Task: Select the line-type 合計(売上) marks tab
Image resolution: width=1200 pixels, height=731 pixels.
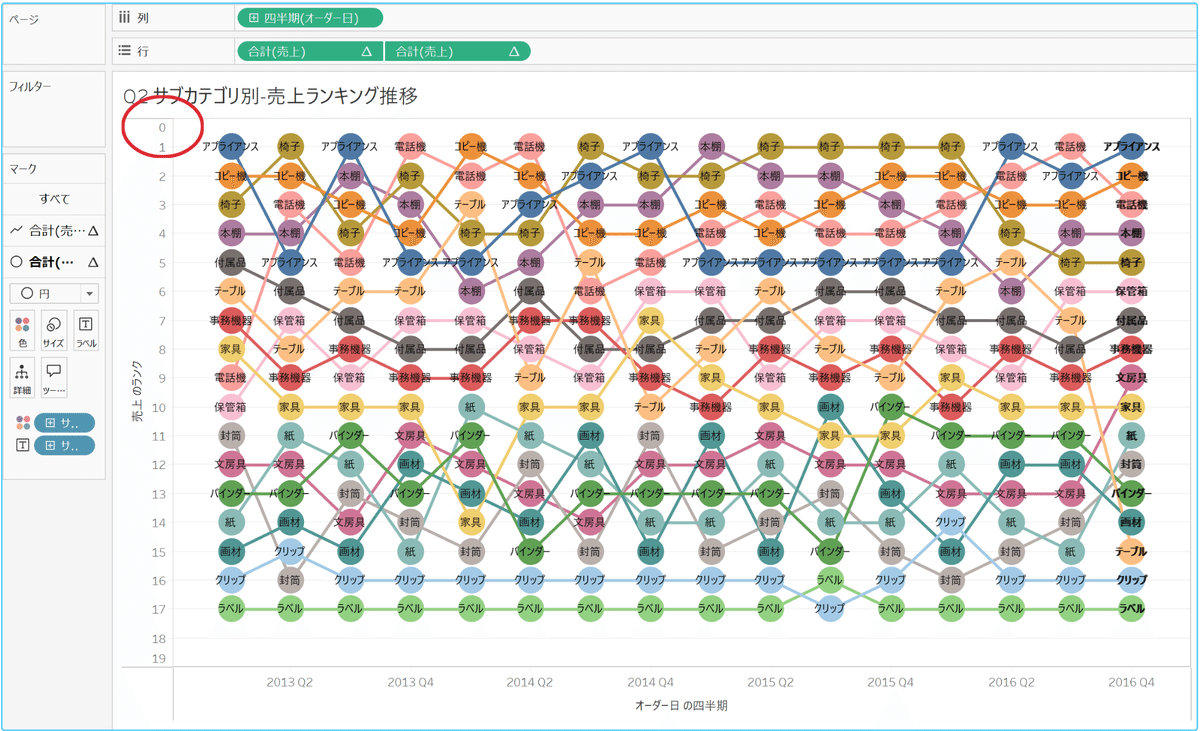Action: (54, 231)
